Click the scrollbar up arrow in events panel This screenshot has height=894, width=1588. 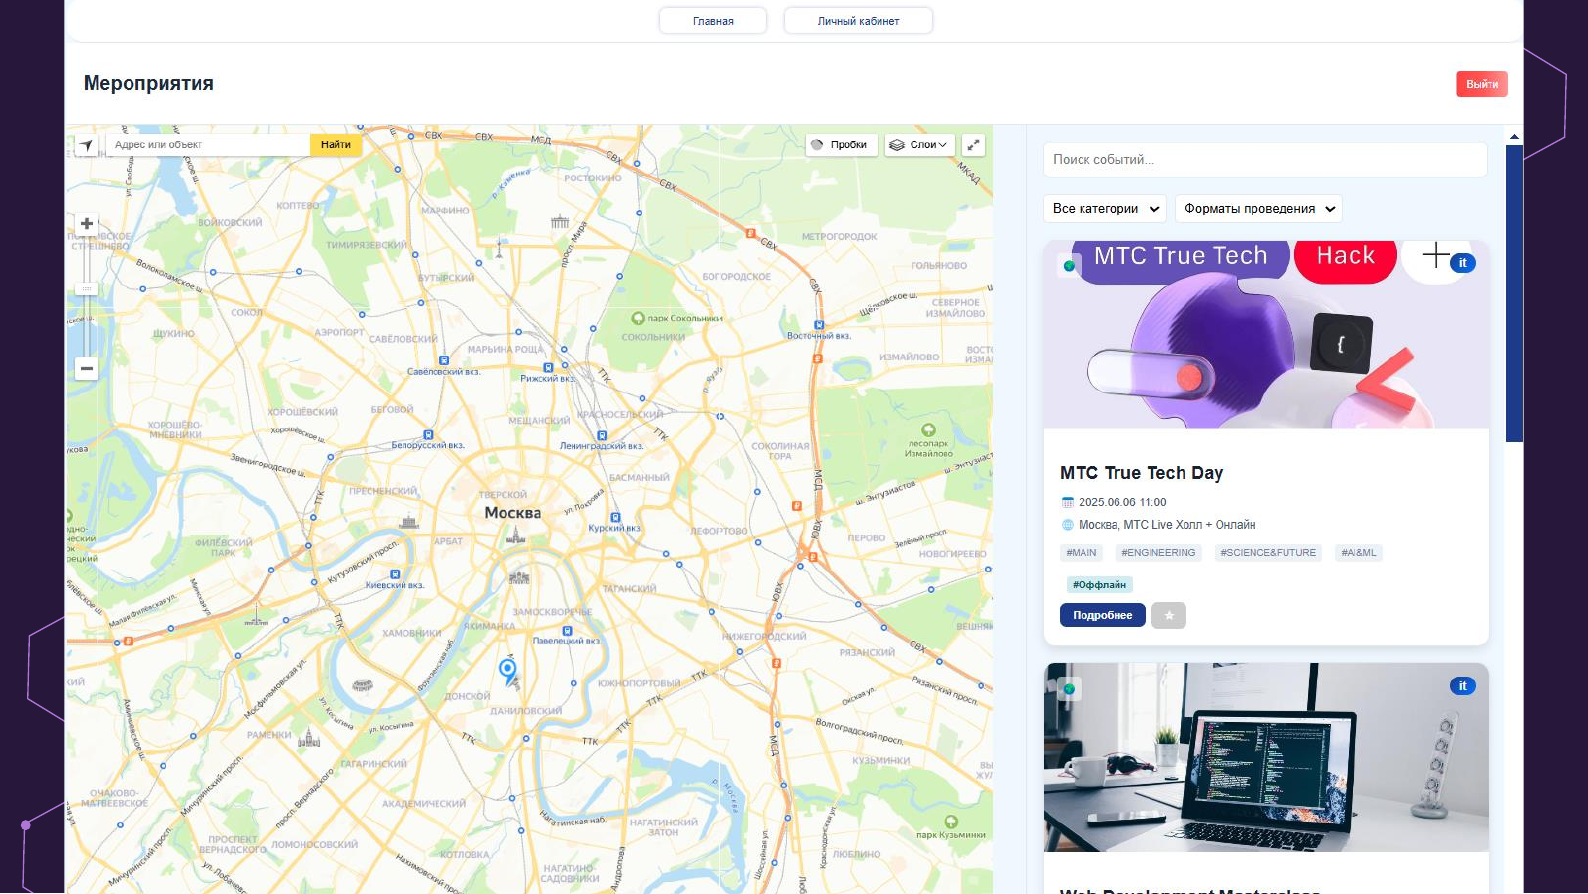click(1514, 136)
